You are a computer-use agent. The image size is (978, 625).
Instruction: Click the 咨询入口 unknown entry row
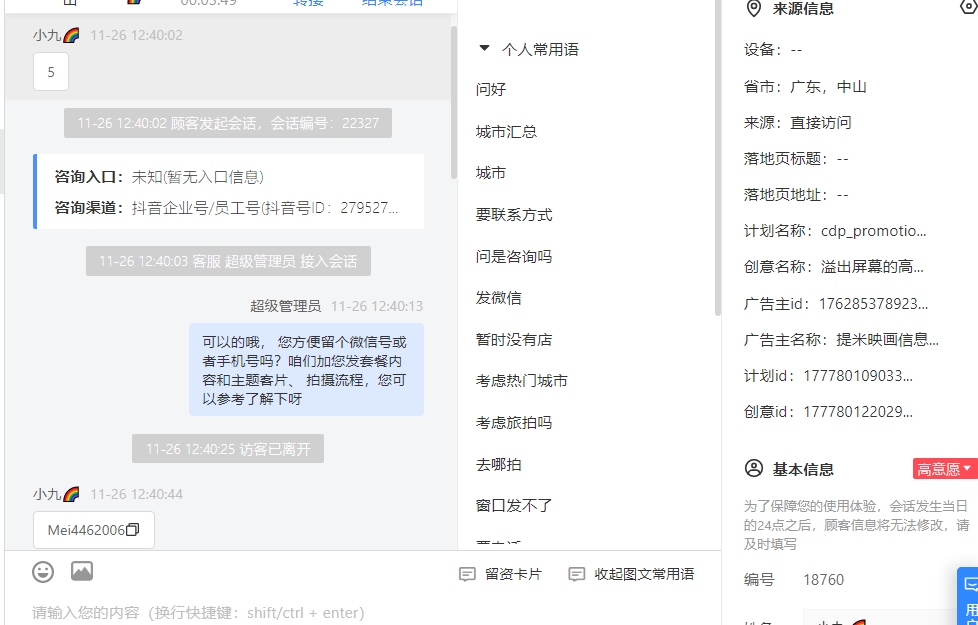pos(160,177)
